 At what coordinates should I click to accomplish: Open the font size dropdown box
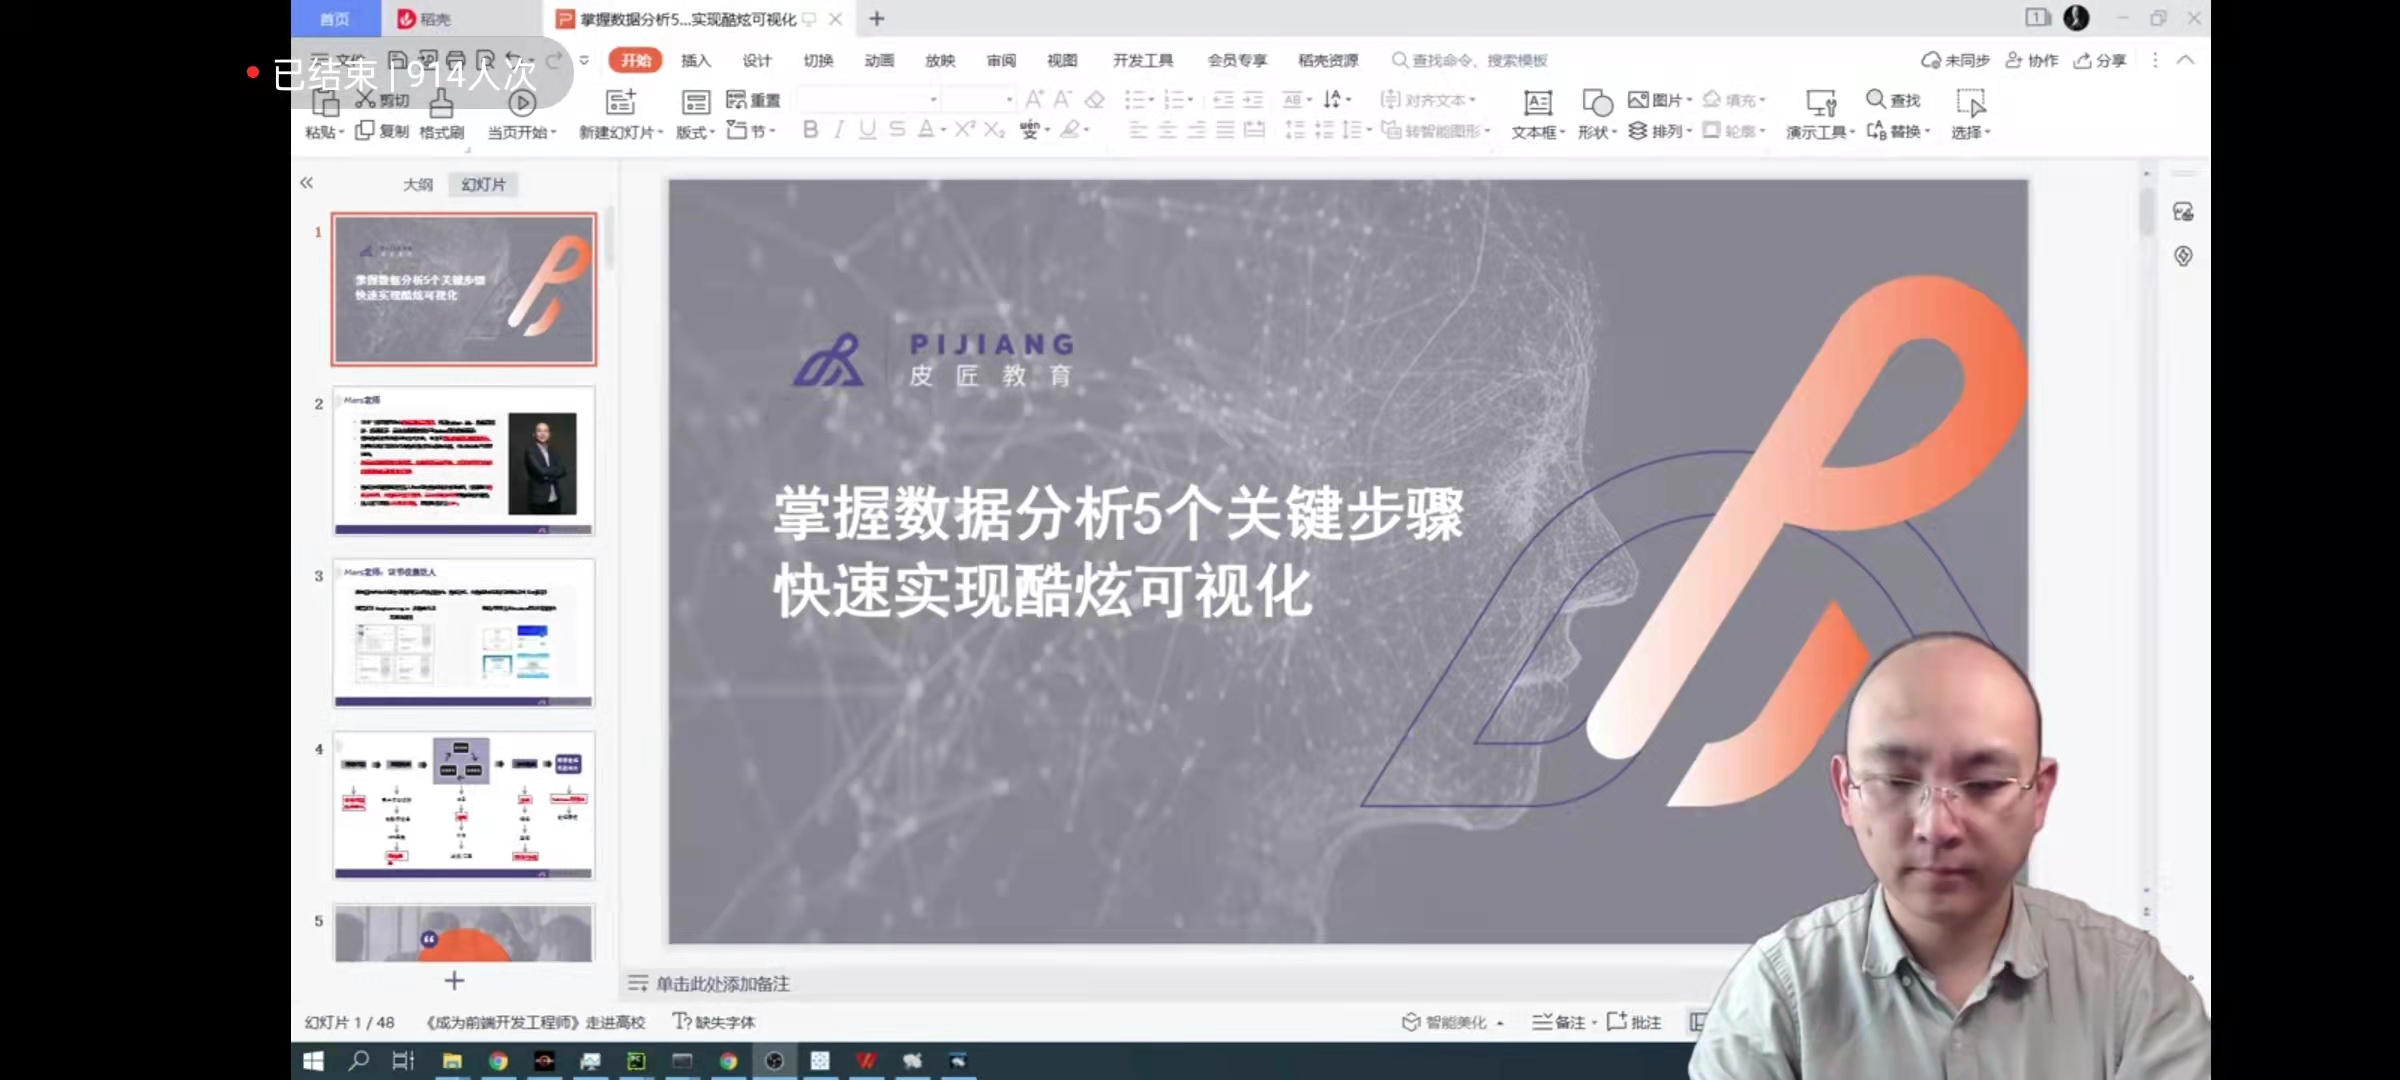point(979,99)
